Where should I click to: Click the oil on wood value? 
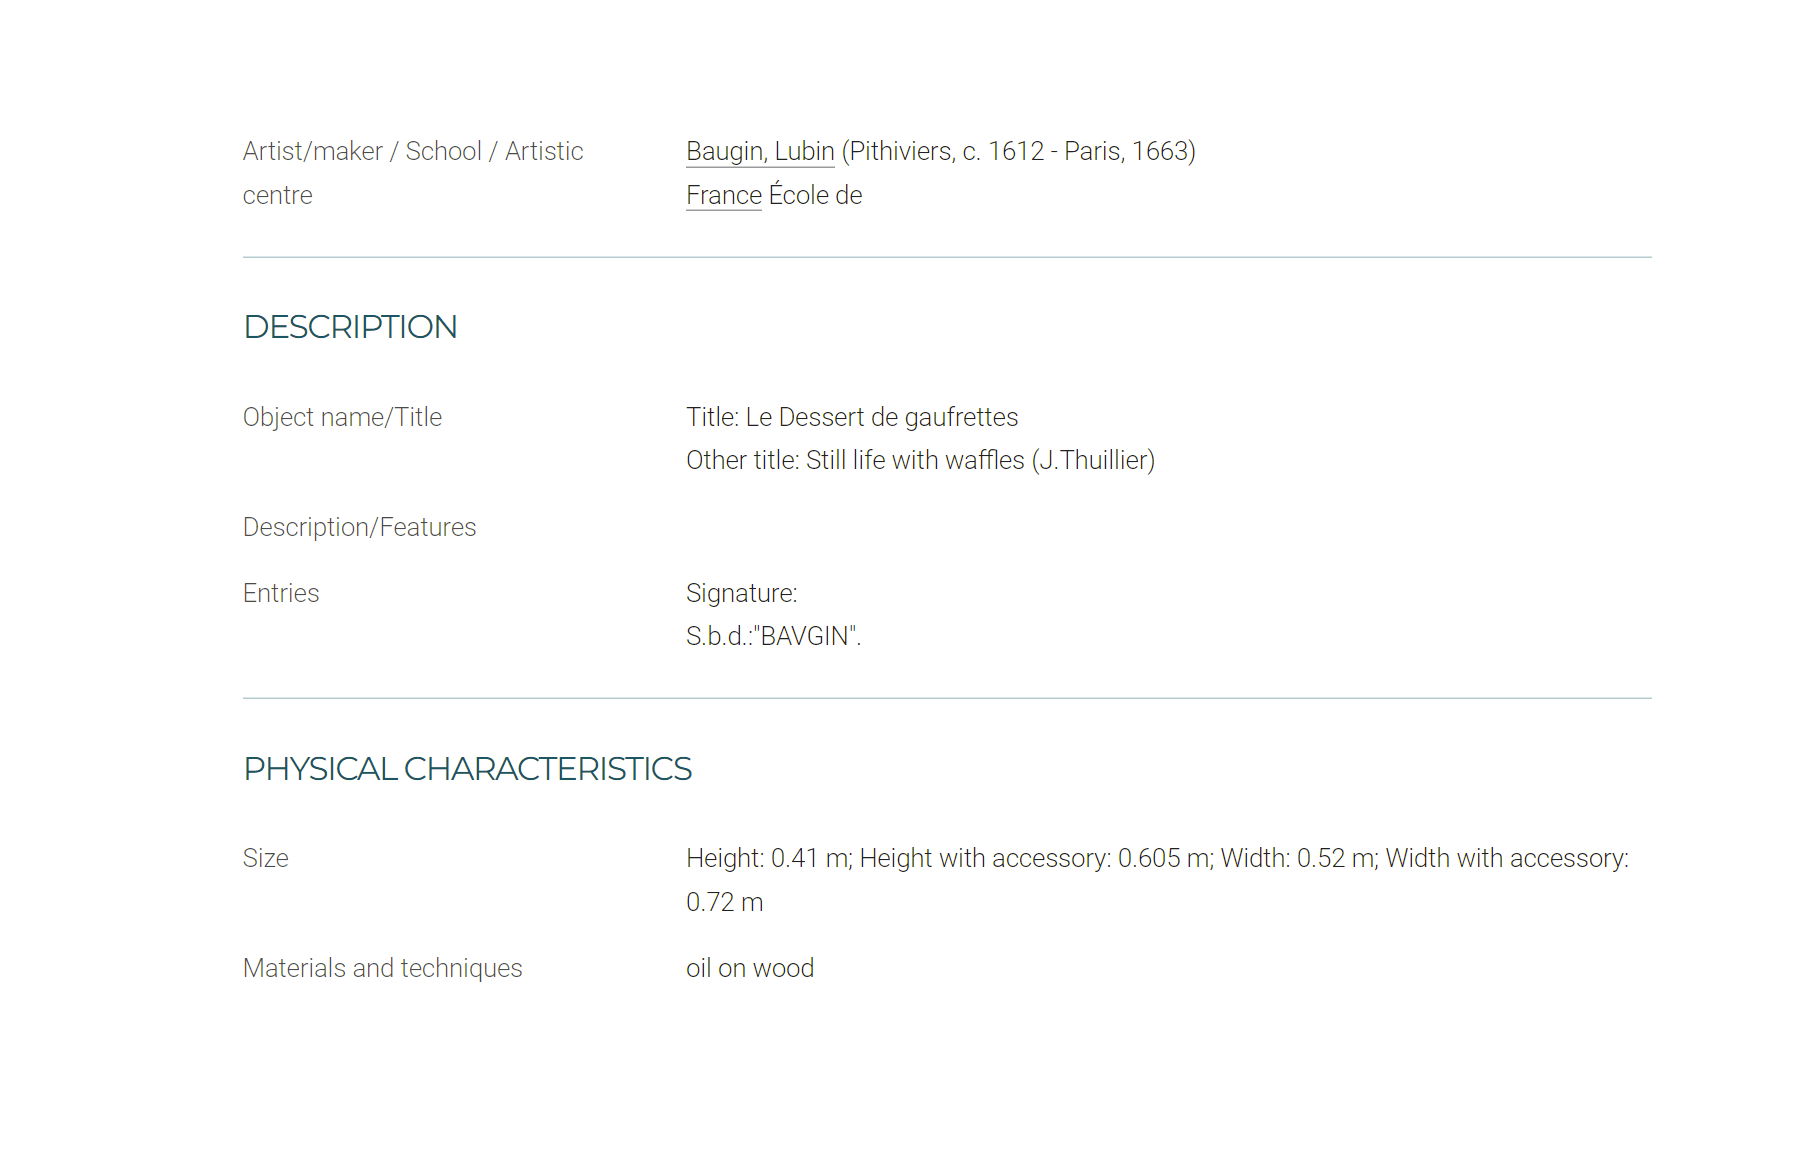click(x=750, y=968)
